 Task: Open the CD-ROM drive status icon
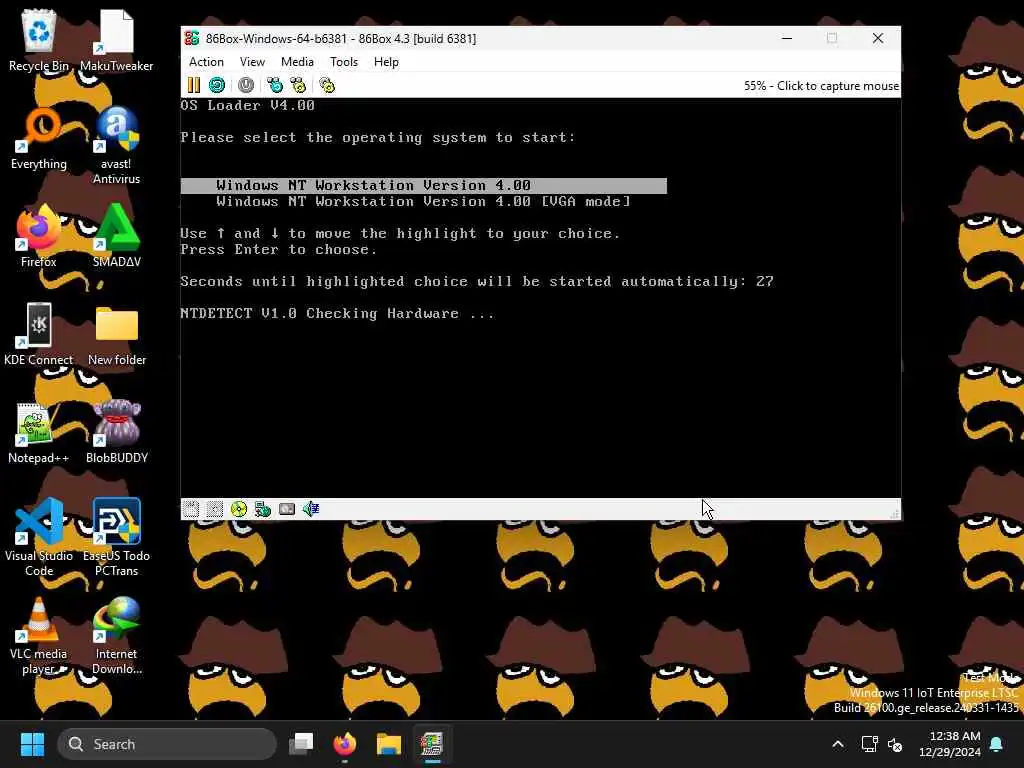[x=239, y=509]
